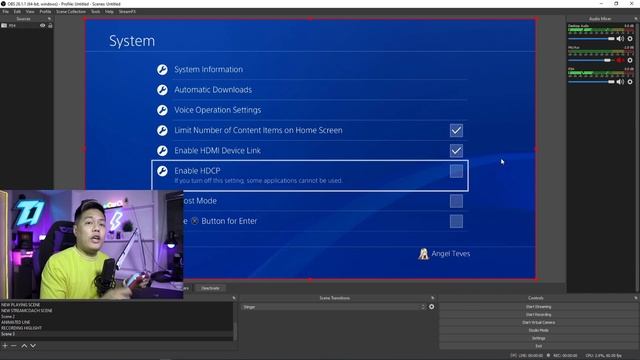Click Angel Teves user avatar
Viewport: 640px width, 360px height.
(x=423, y=254)
